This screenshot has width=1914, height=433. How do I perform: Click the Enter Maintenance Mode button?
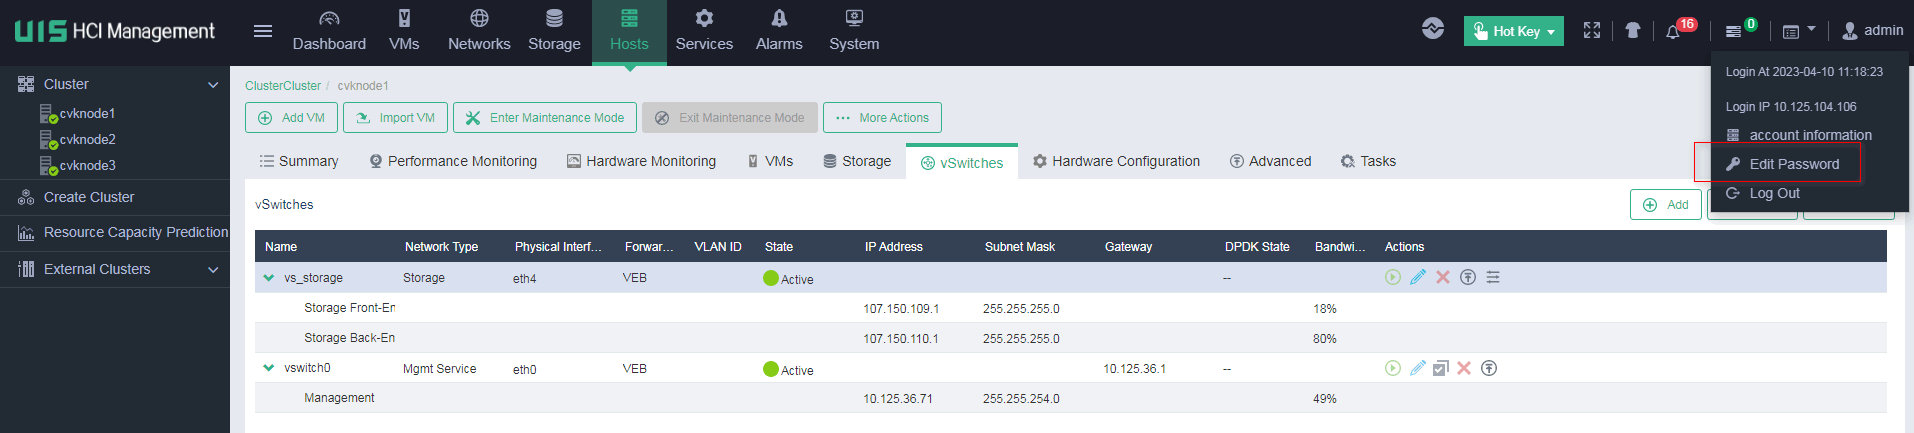pos(544,117)
